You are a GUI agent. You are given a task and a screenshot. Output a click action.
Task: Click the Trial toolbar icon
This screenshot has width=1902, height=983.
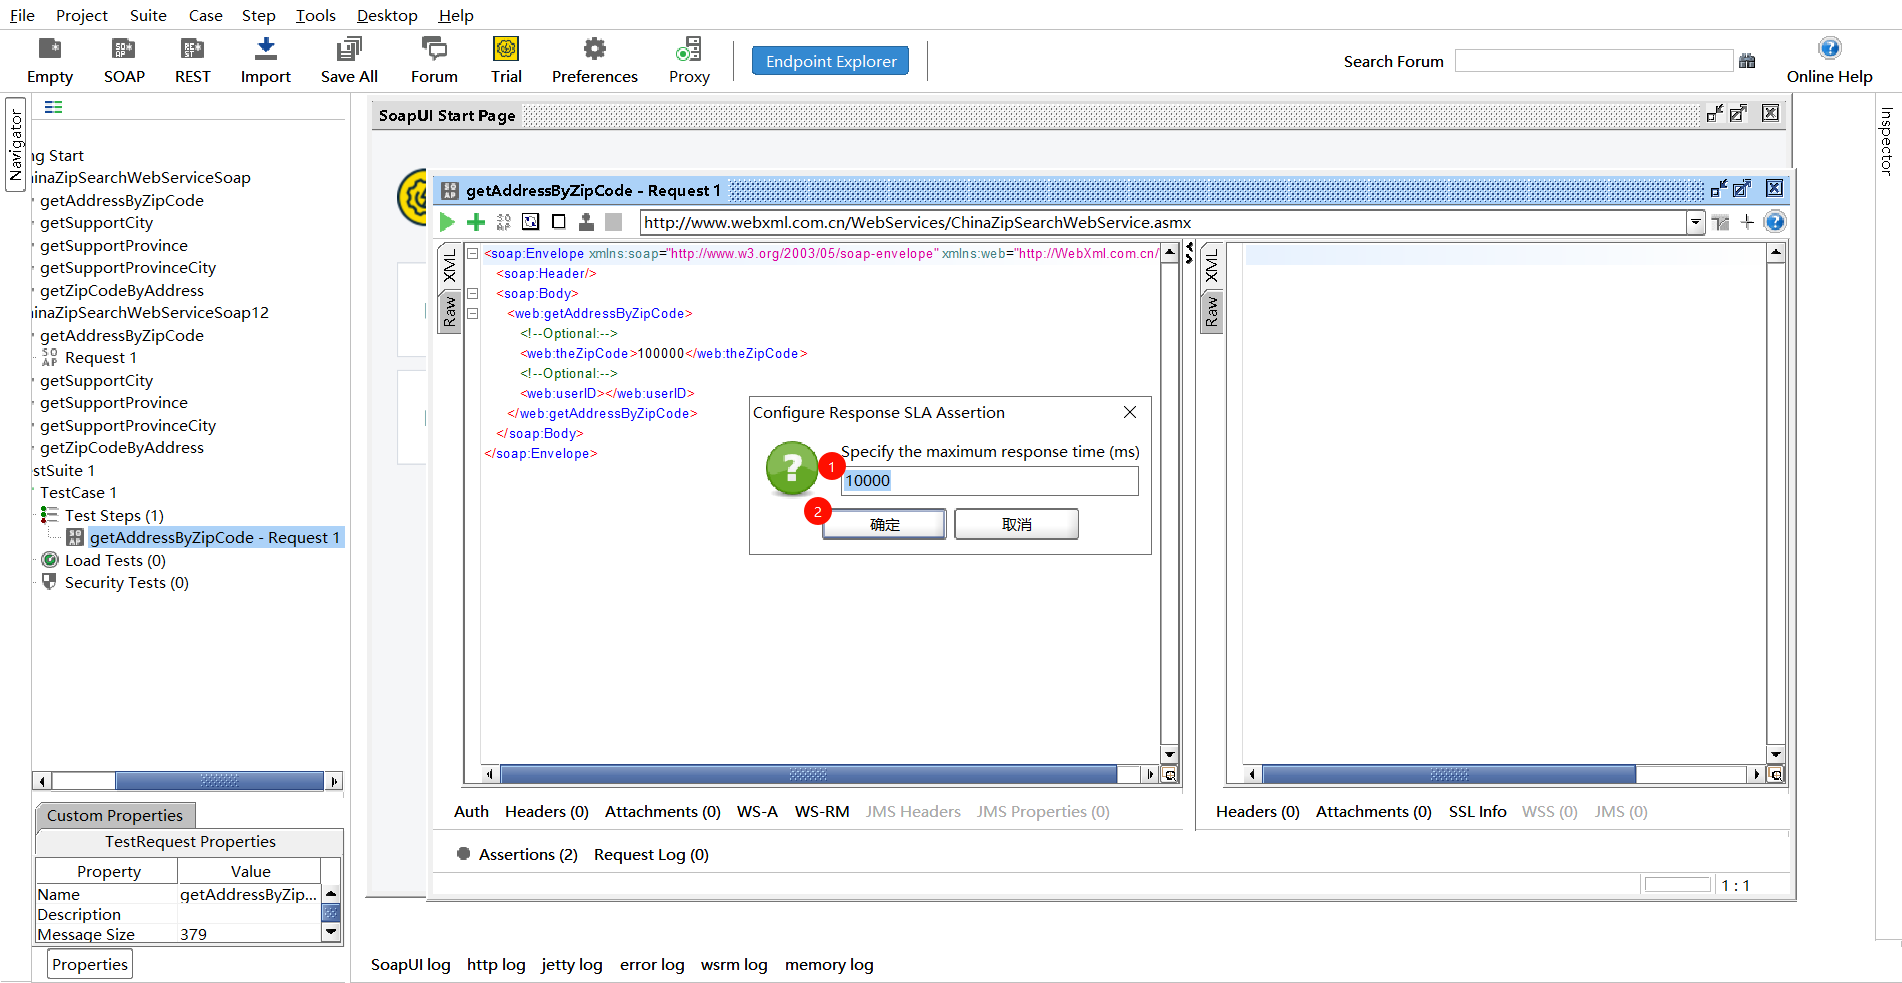[506, 60]
